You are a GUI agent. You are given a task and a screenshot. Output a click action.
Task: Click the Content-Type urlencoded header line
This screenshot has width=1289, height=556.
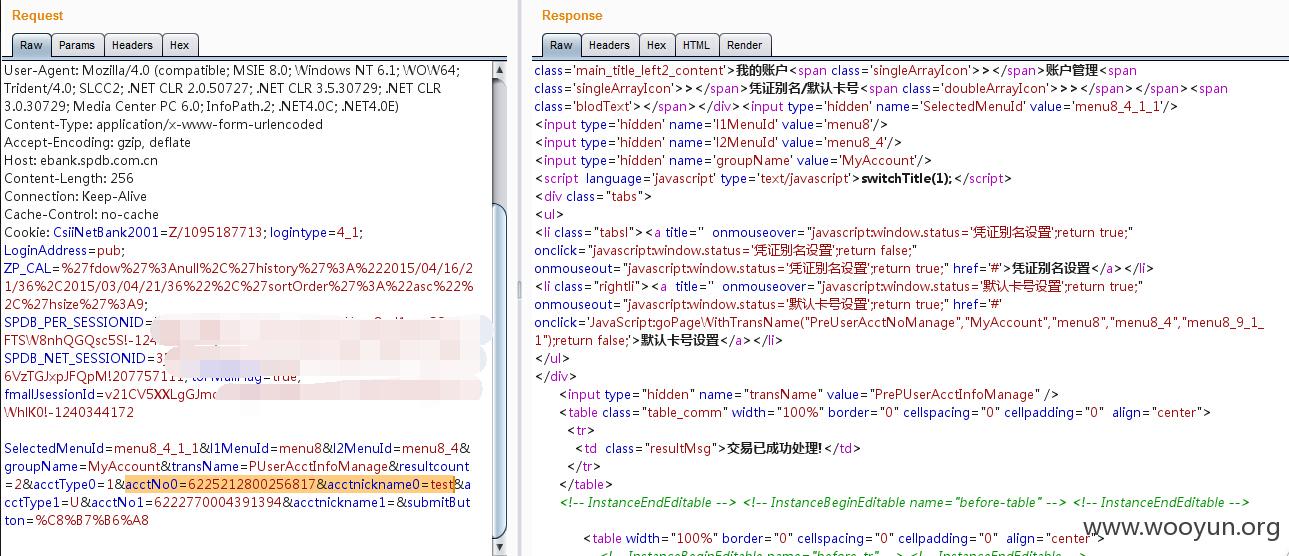[163, 124]
